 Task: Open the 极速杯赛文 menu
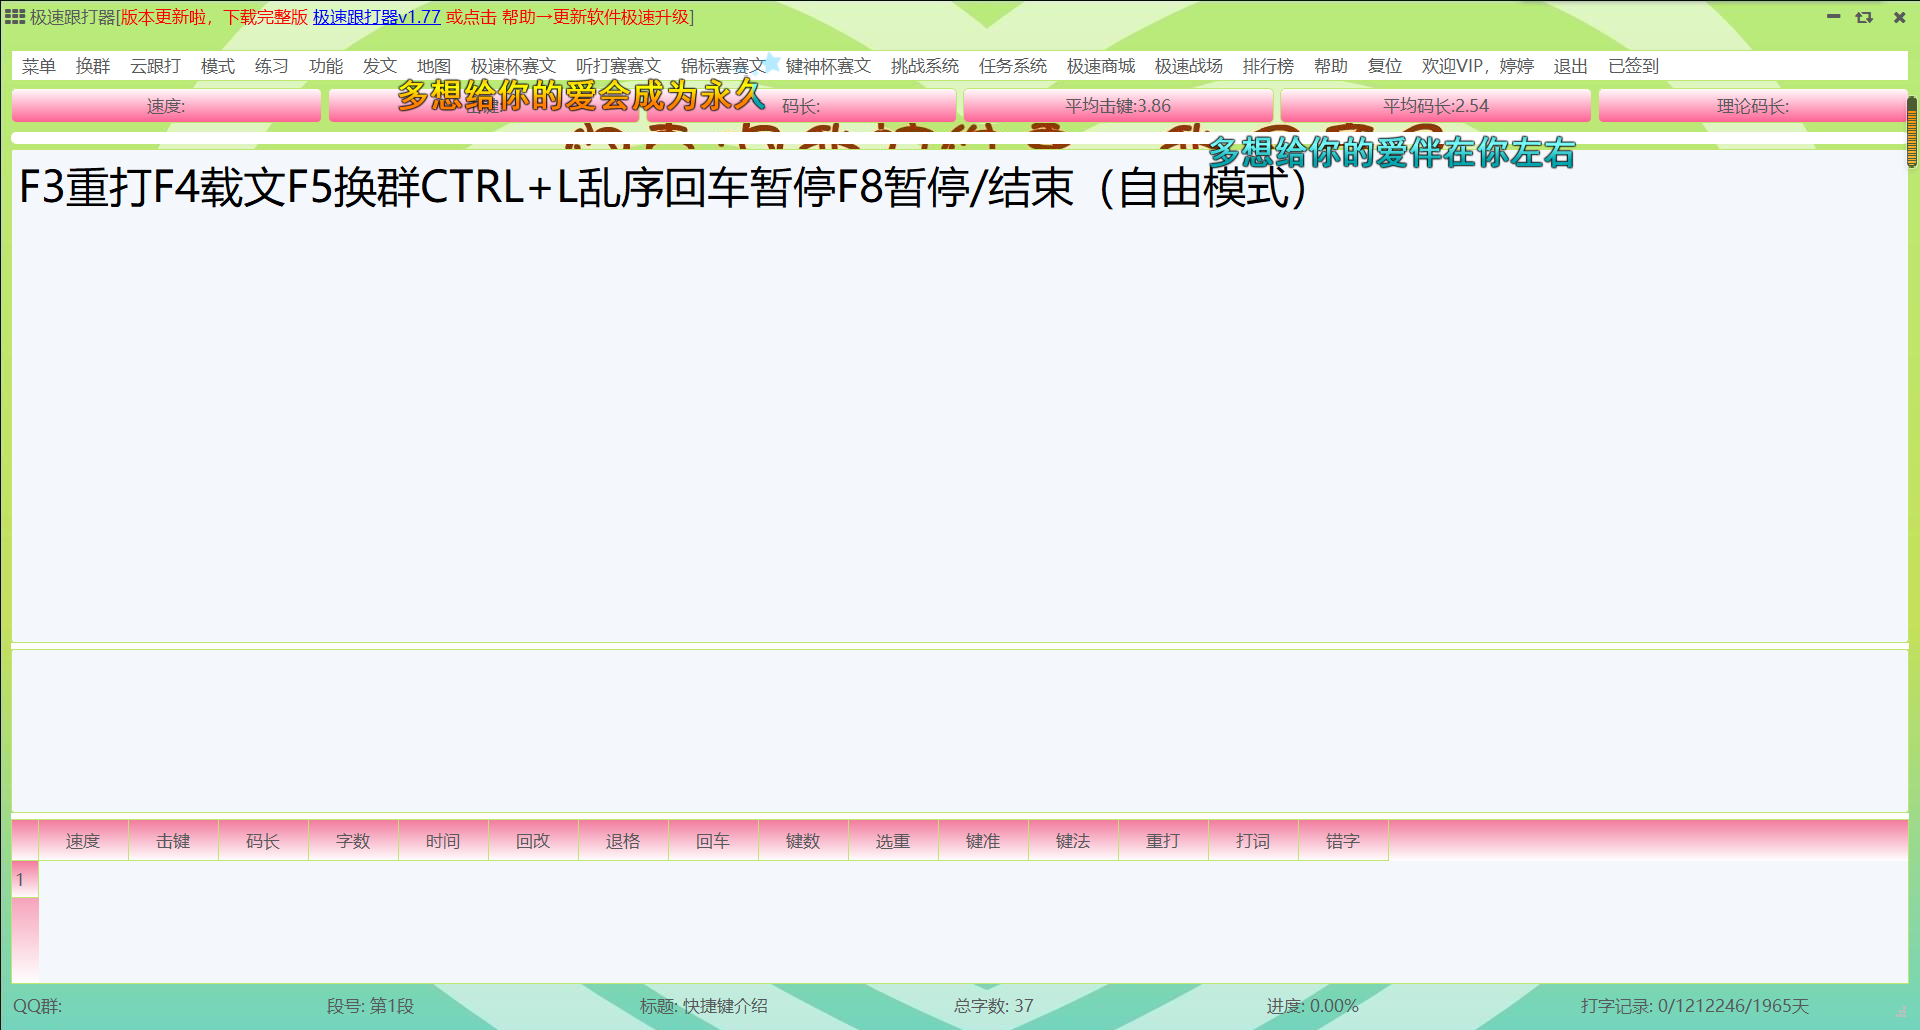pyautogui.click(x=513, y=66)
